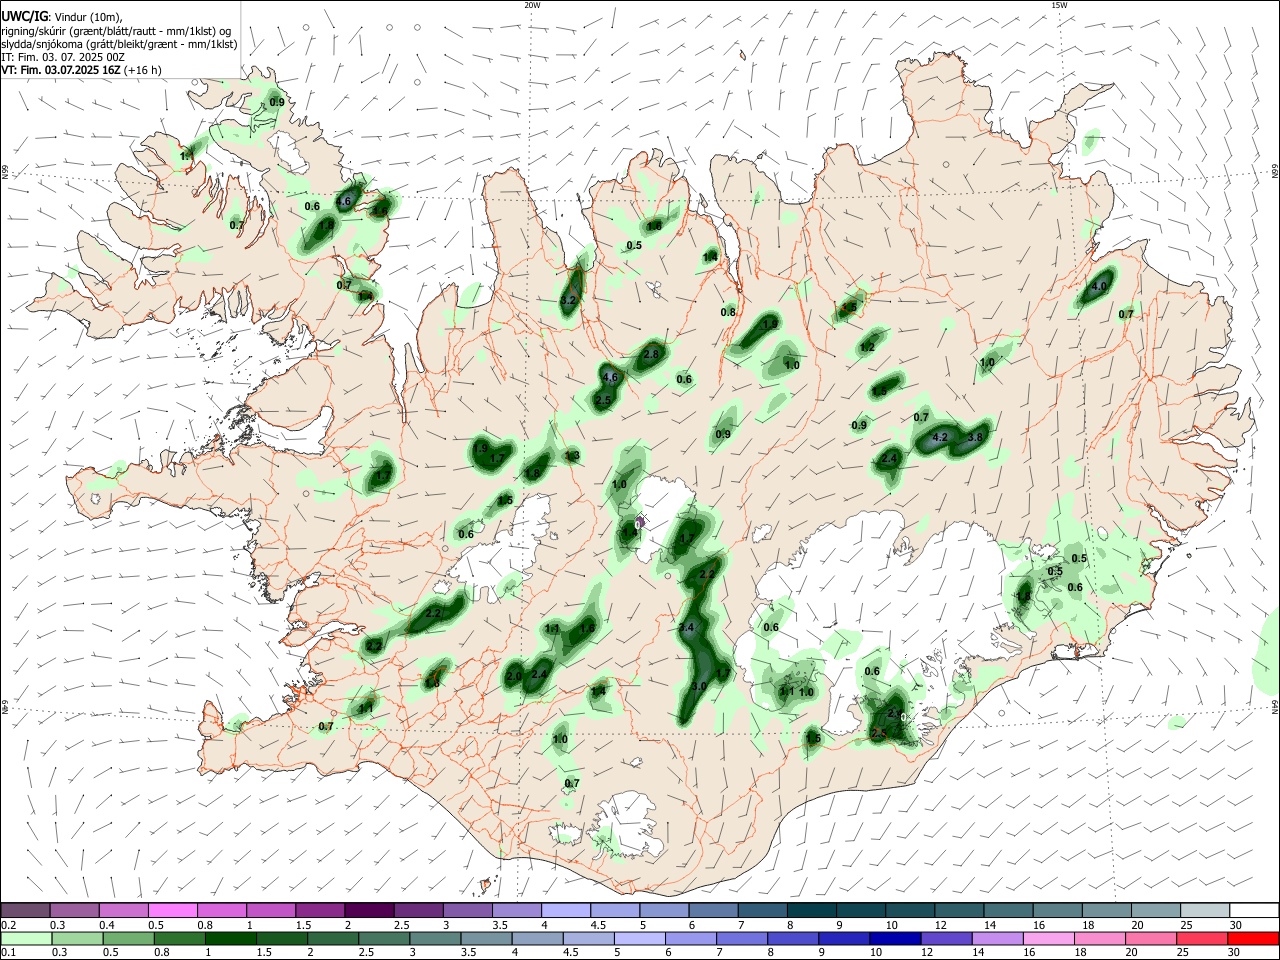Select the 0.2 swatch at upper legend start
Image resolution: width=1280 pixels, height=960 pixels.
tap(25, 910)
